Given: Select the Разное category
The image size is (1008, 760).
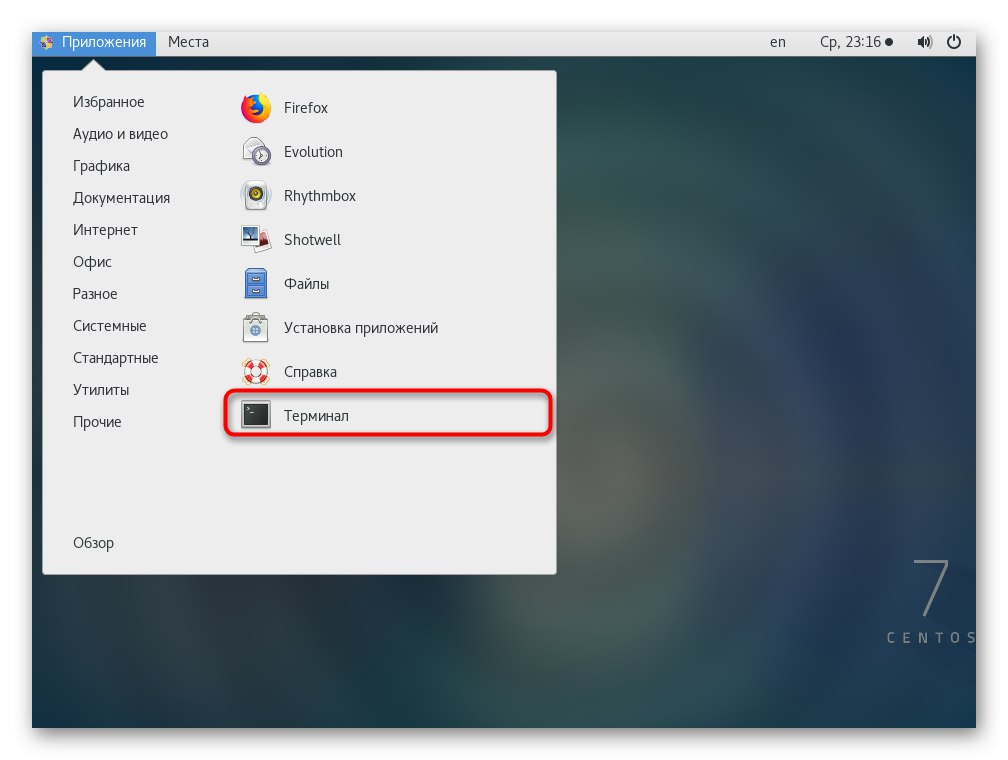Looking at the screenshot, I should (x=94, y=294).
